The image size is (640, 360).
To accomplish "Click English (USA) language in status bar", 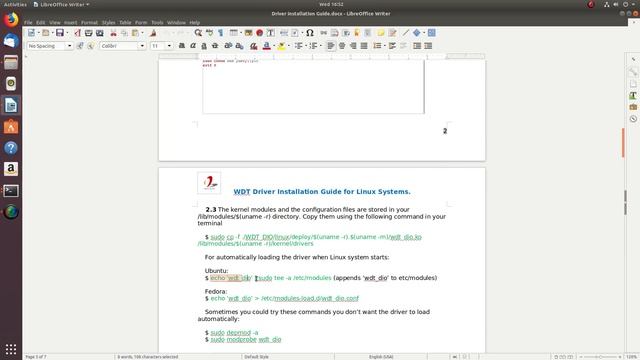I will pos(381,357).
